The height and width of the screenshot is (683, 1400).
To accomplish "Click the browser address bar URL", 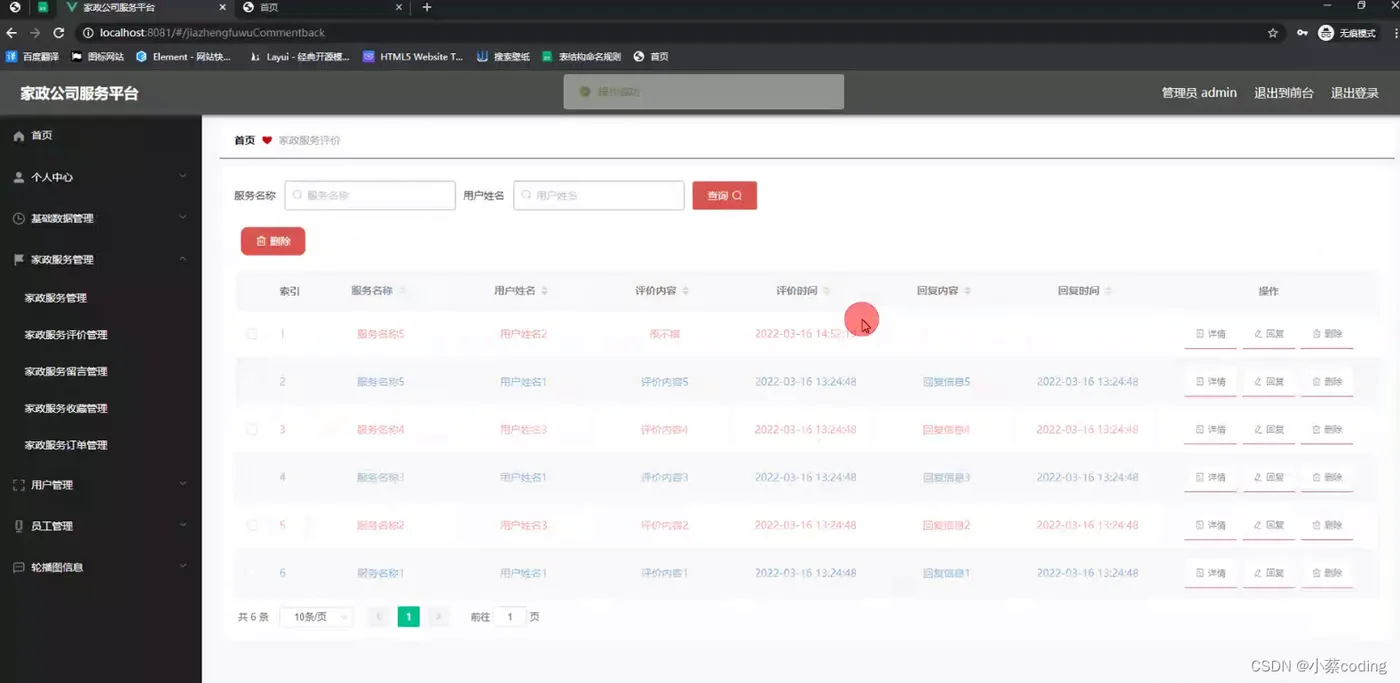I will [212, 33].
